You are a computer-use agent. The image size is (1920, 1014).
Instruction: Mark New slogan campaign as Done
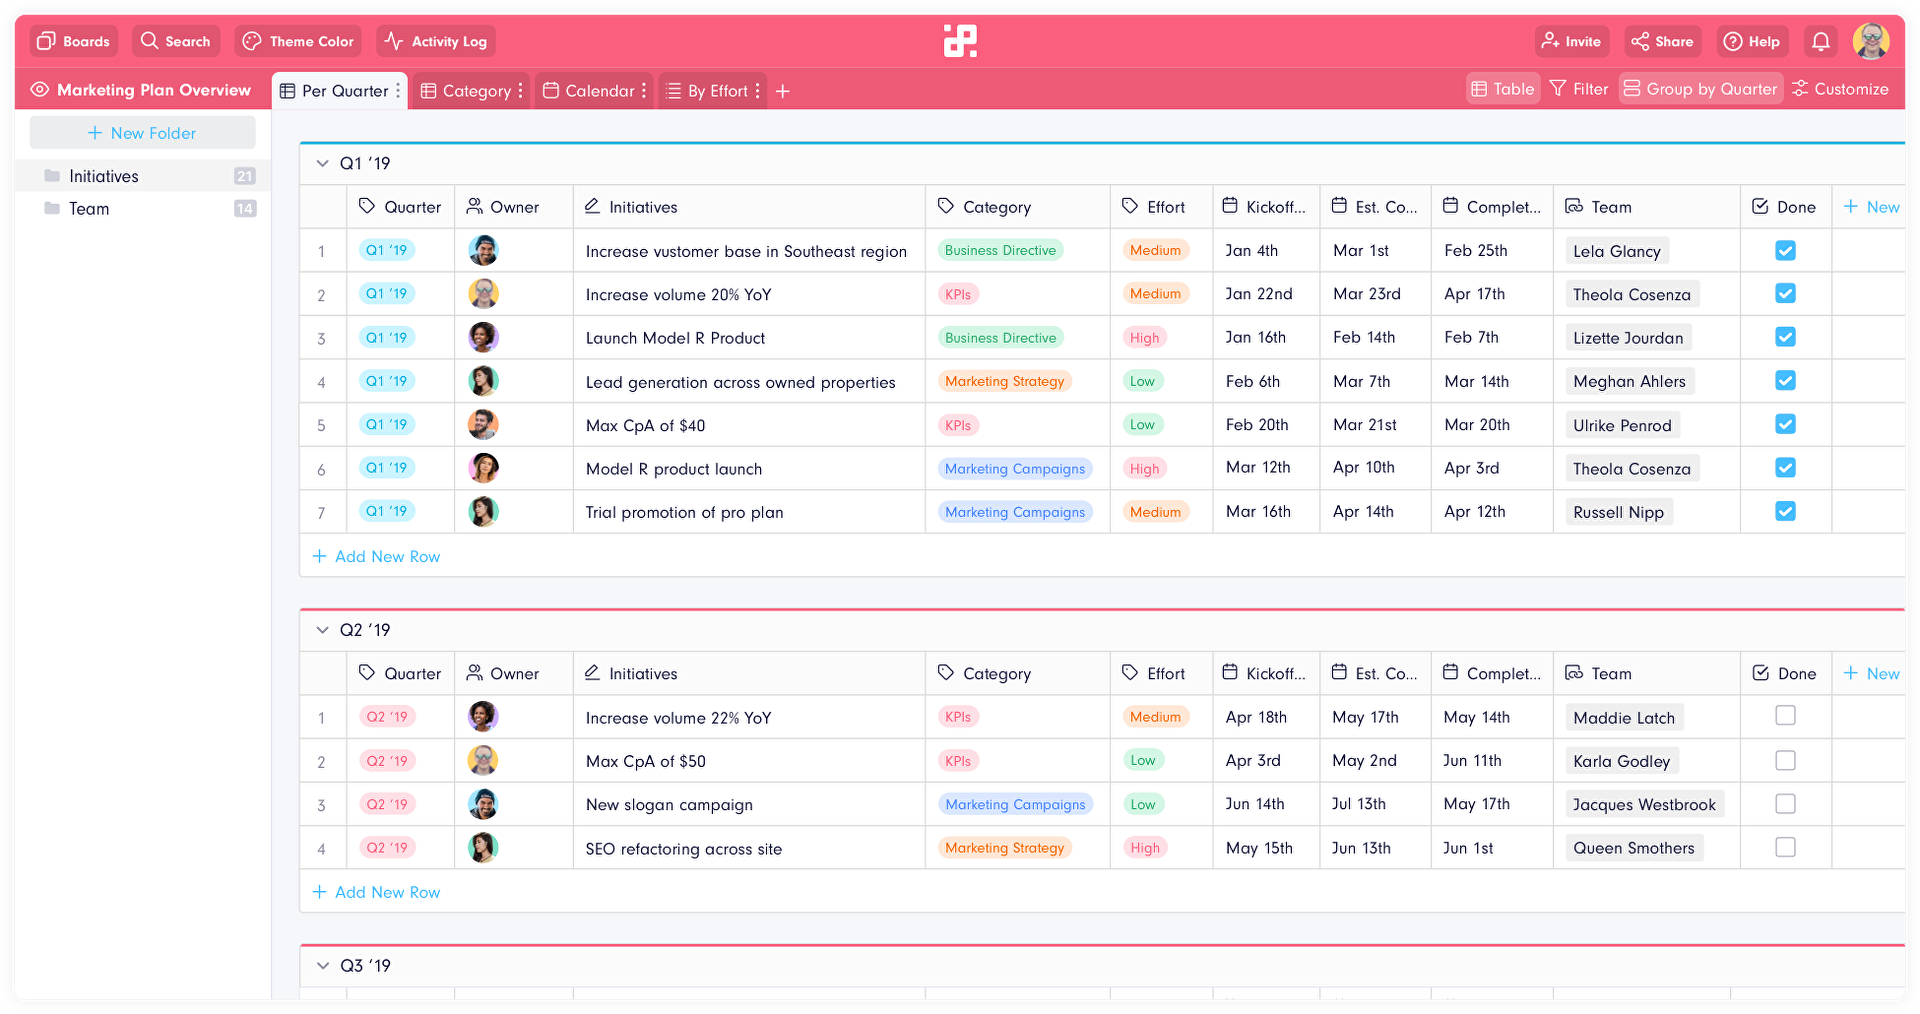click(1786, 803)
